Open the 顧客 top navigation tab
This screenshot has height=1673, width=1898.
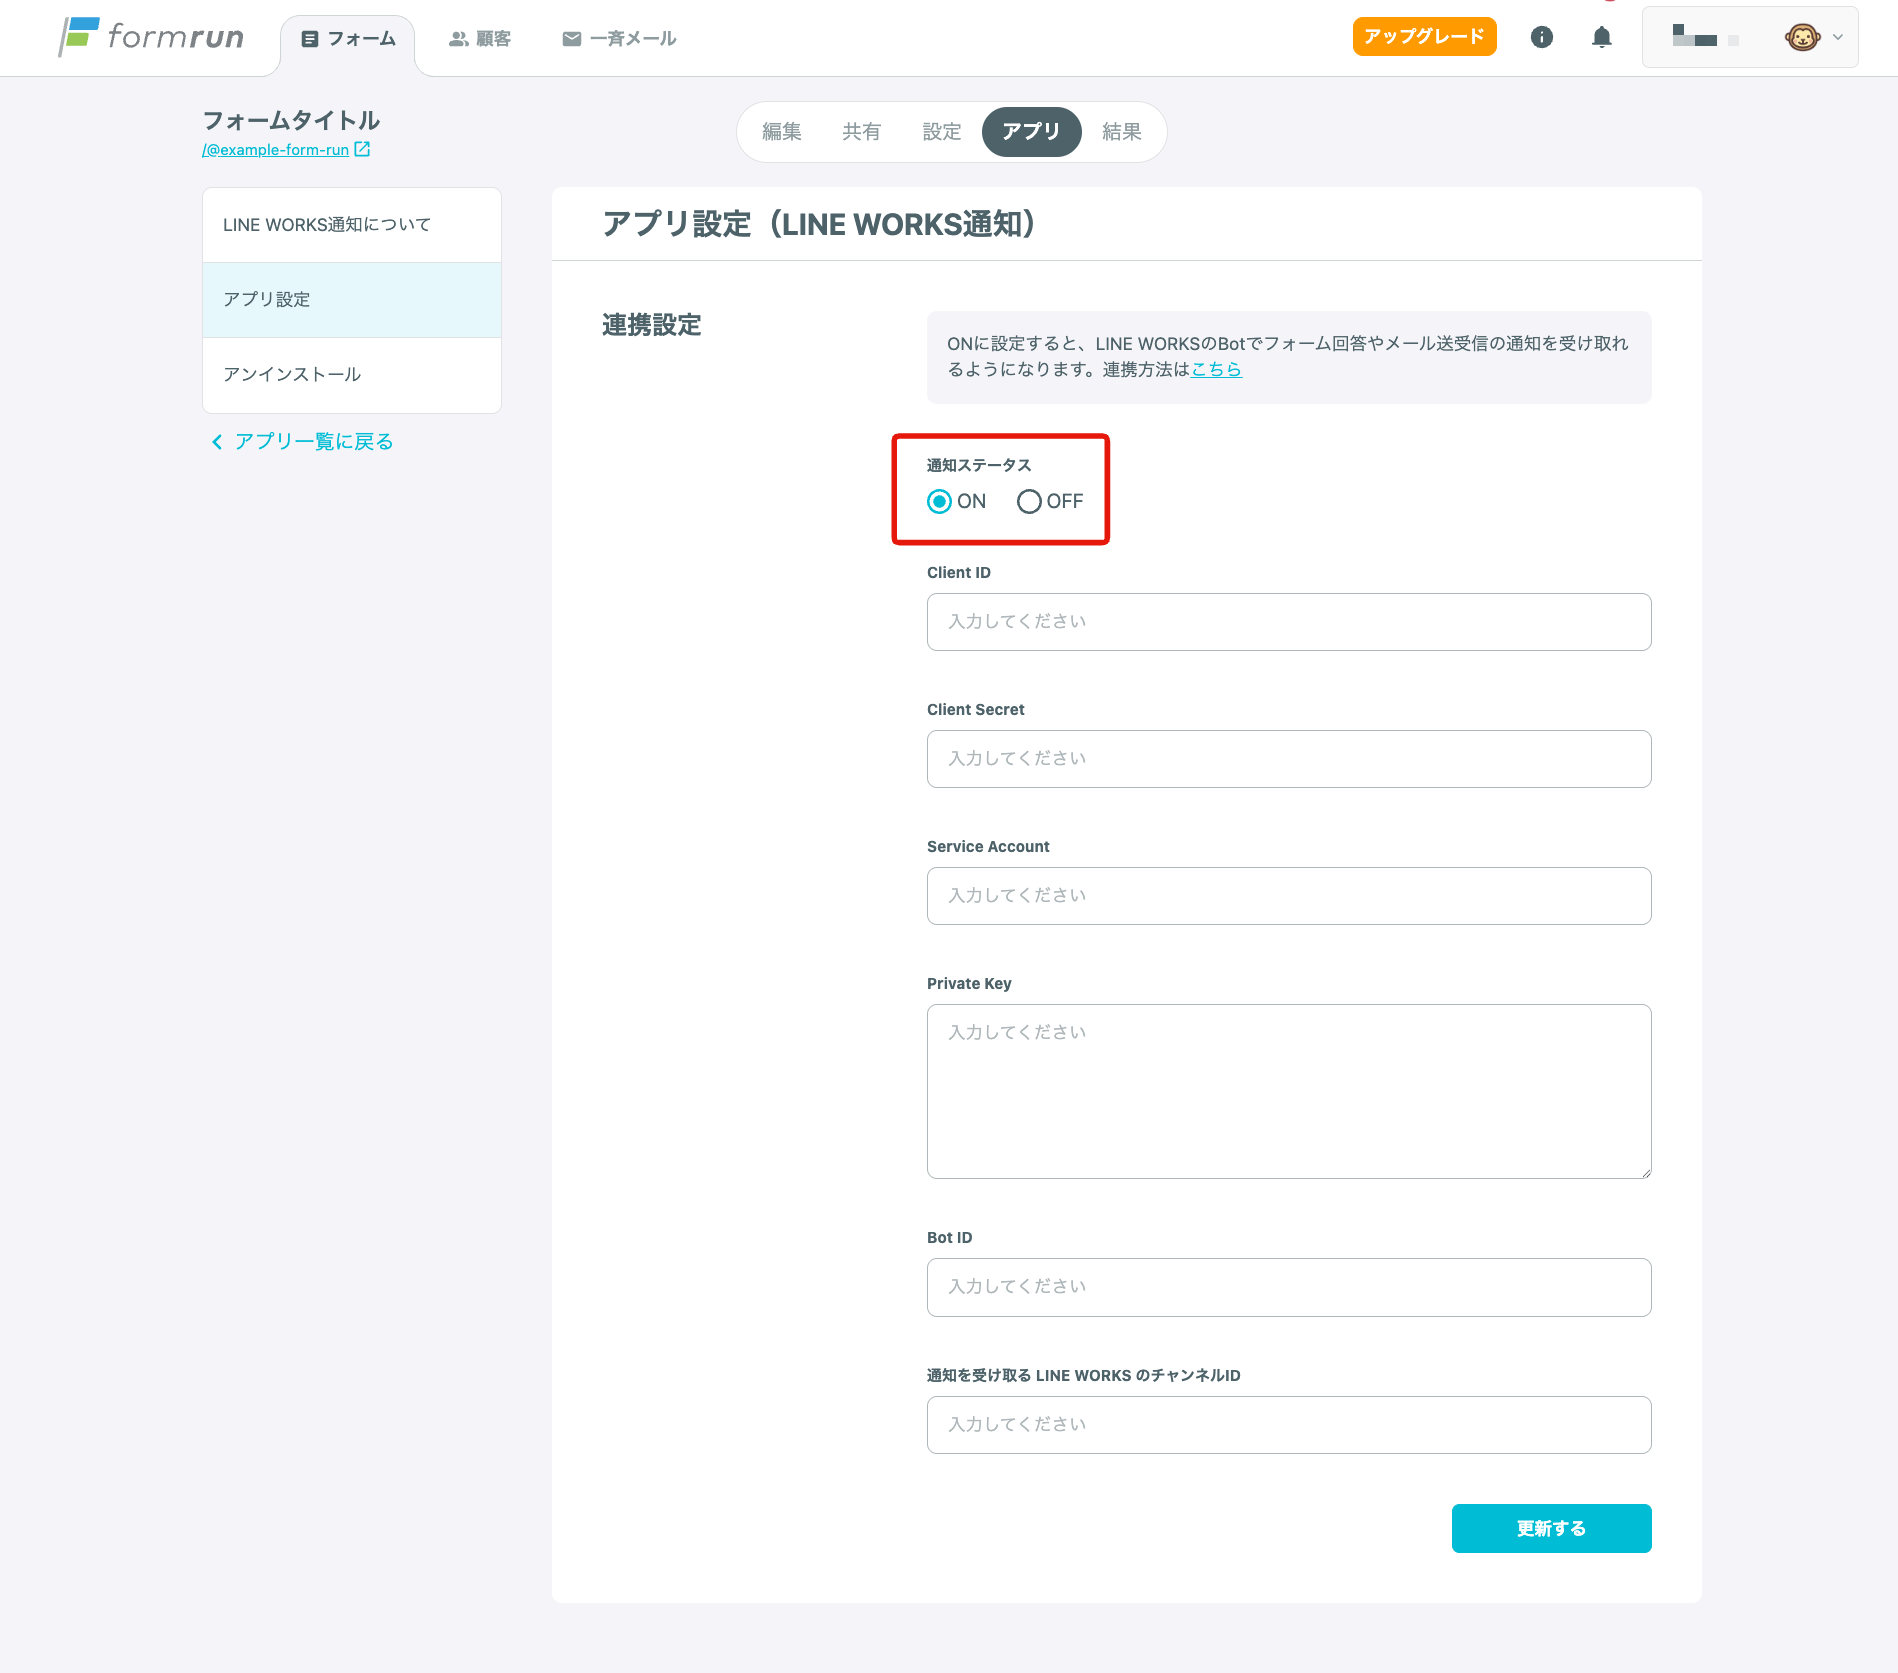[x=480, y=39]
